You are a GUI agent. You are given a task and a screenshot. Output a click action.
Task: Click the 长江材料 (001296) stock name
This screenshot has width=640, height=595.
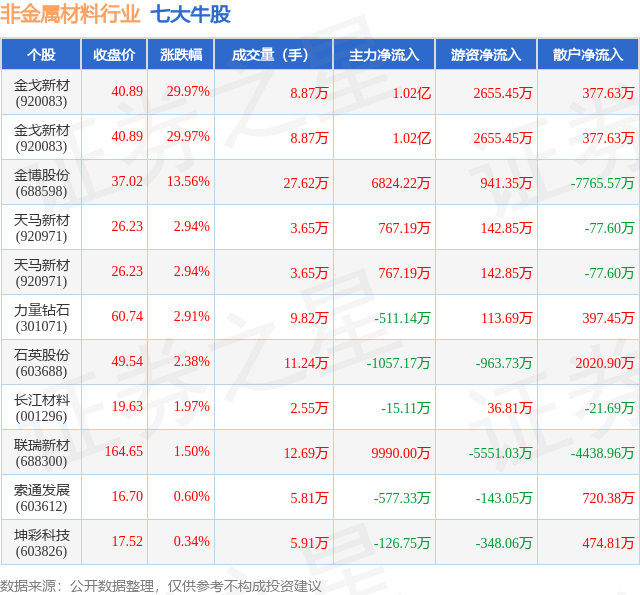[x=41, y=408]
